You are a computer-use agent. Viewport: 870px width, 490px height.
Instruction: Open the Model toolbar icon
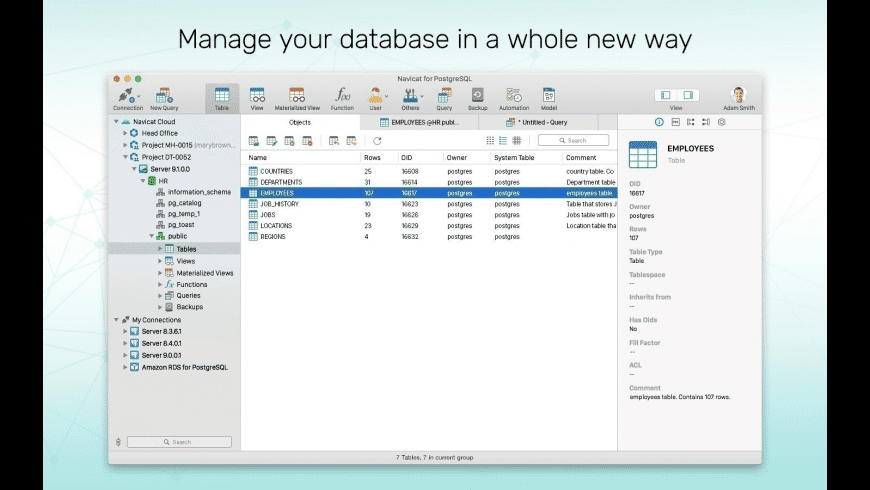[x=549, y=99]
